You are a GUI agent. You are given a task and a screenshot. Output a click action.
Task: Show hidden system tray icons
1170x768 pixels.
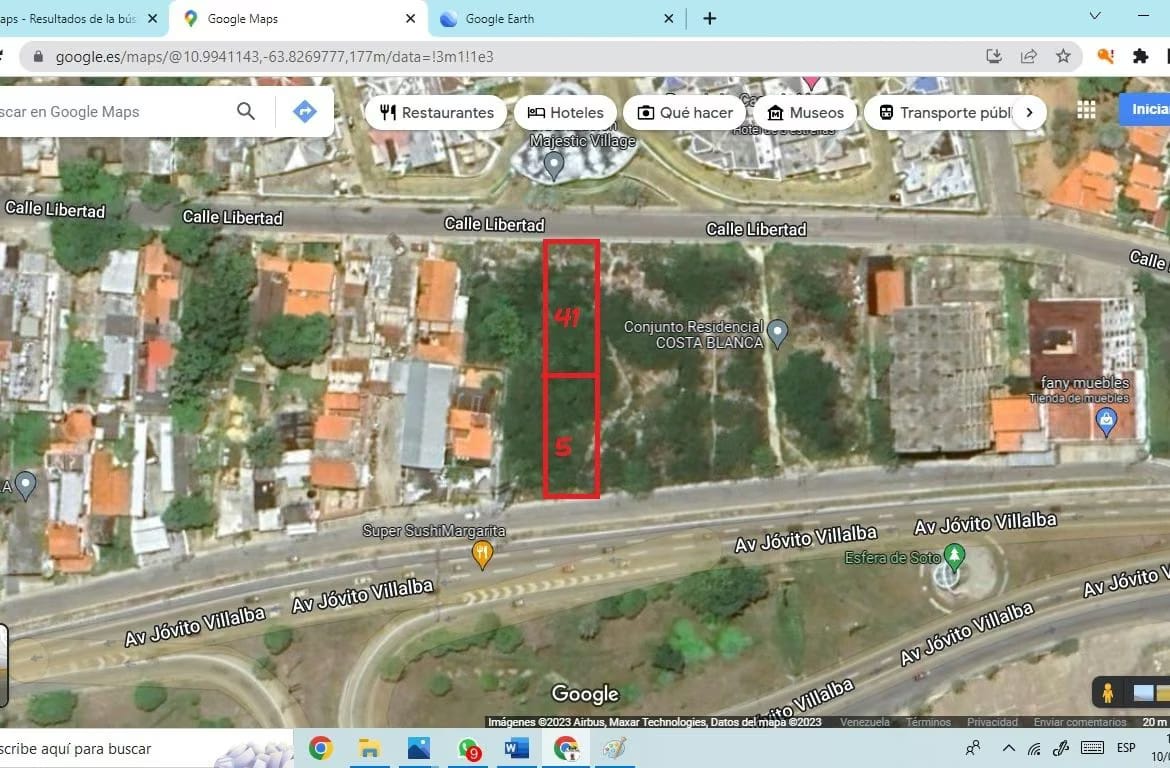pos(1008,748)
